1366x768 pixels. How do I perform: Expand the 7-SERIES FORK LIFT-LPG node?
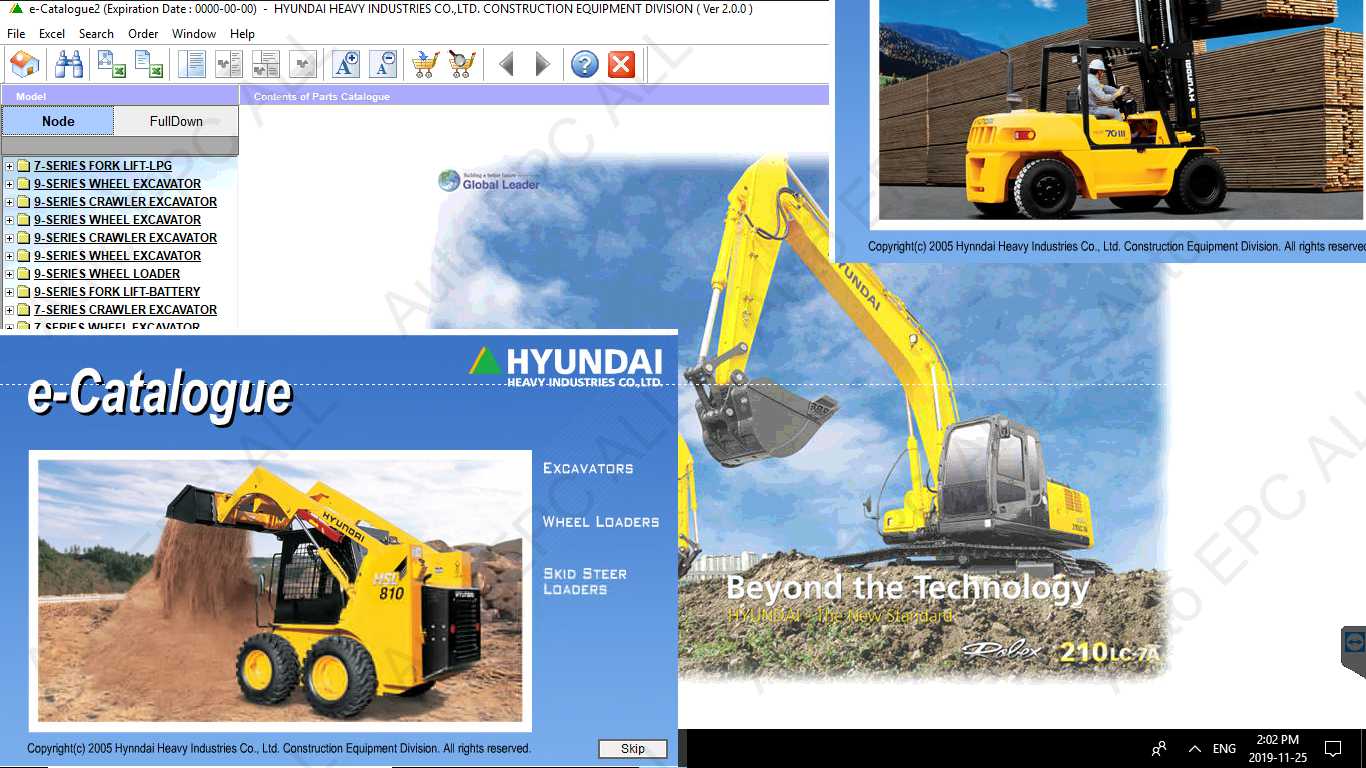[9, 166]
